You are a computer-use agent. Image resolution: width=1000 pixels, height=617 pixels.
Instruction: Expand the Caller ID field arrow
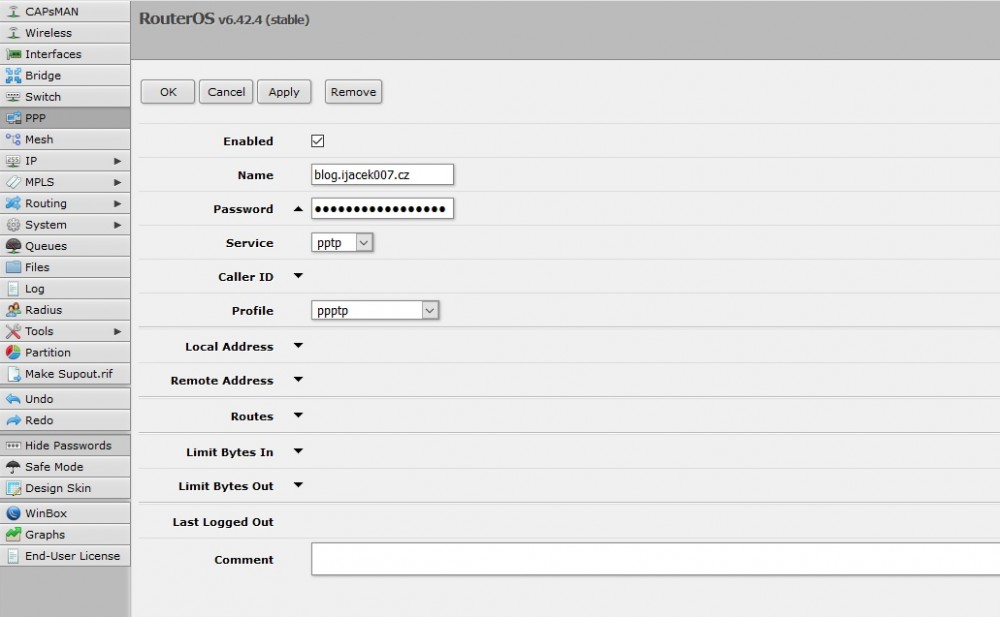click(x=298, y=276)
